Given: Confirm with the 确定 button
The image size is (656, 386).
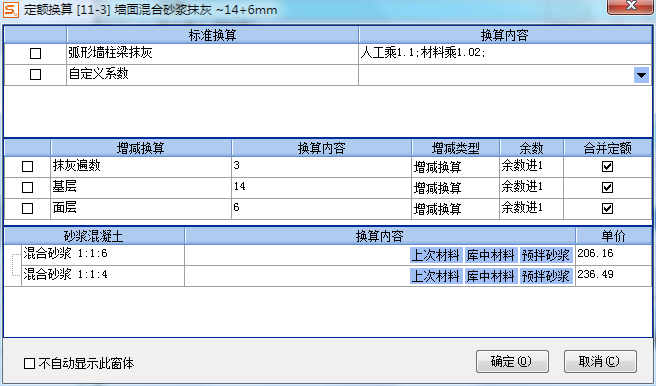Looking at the screenshot, I should 512,361.
